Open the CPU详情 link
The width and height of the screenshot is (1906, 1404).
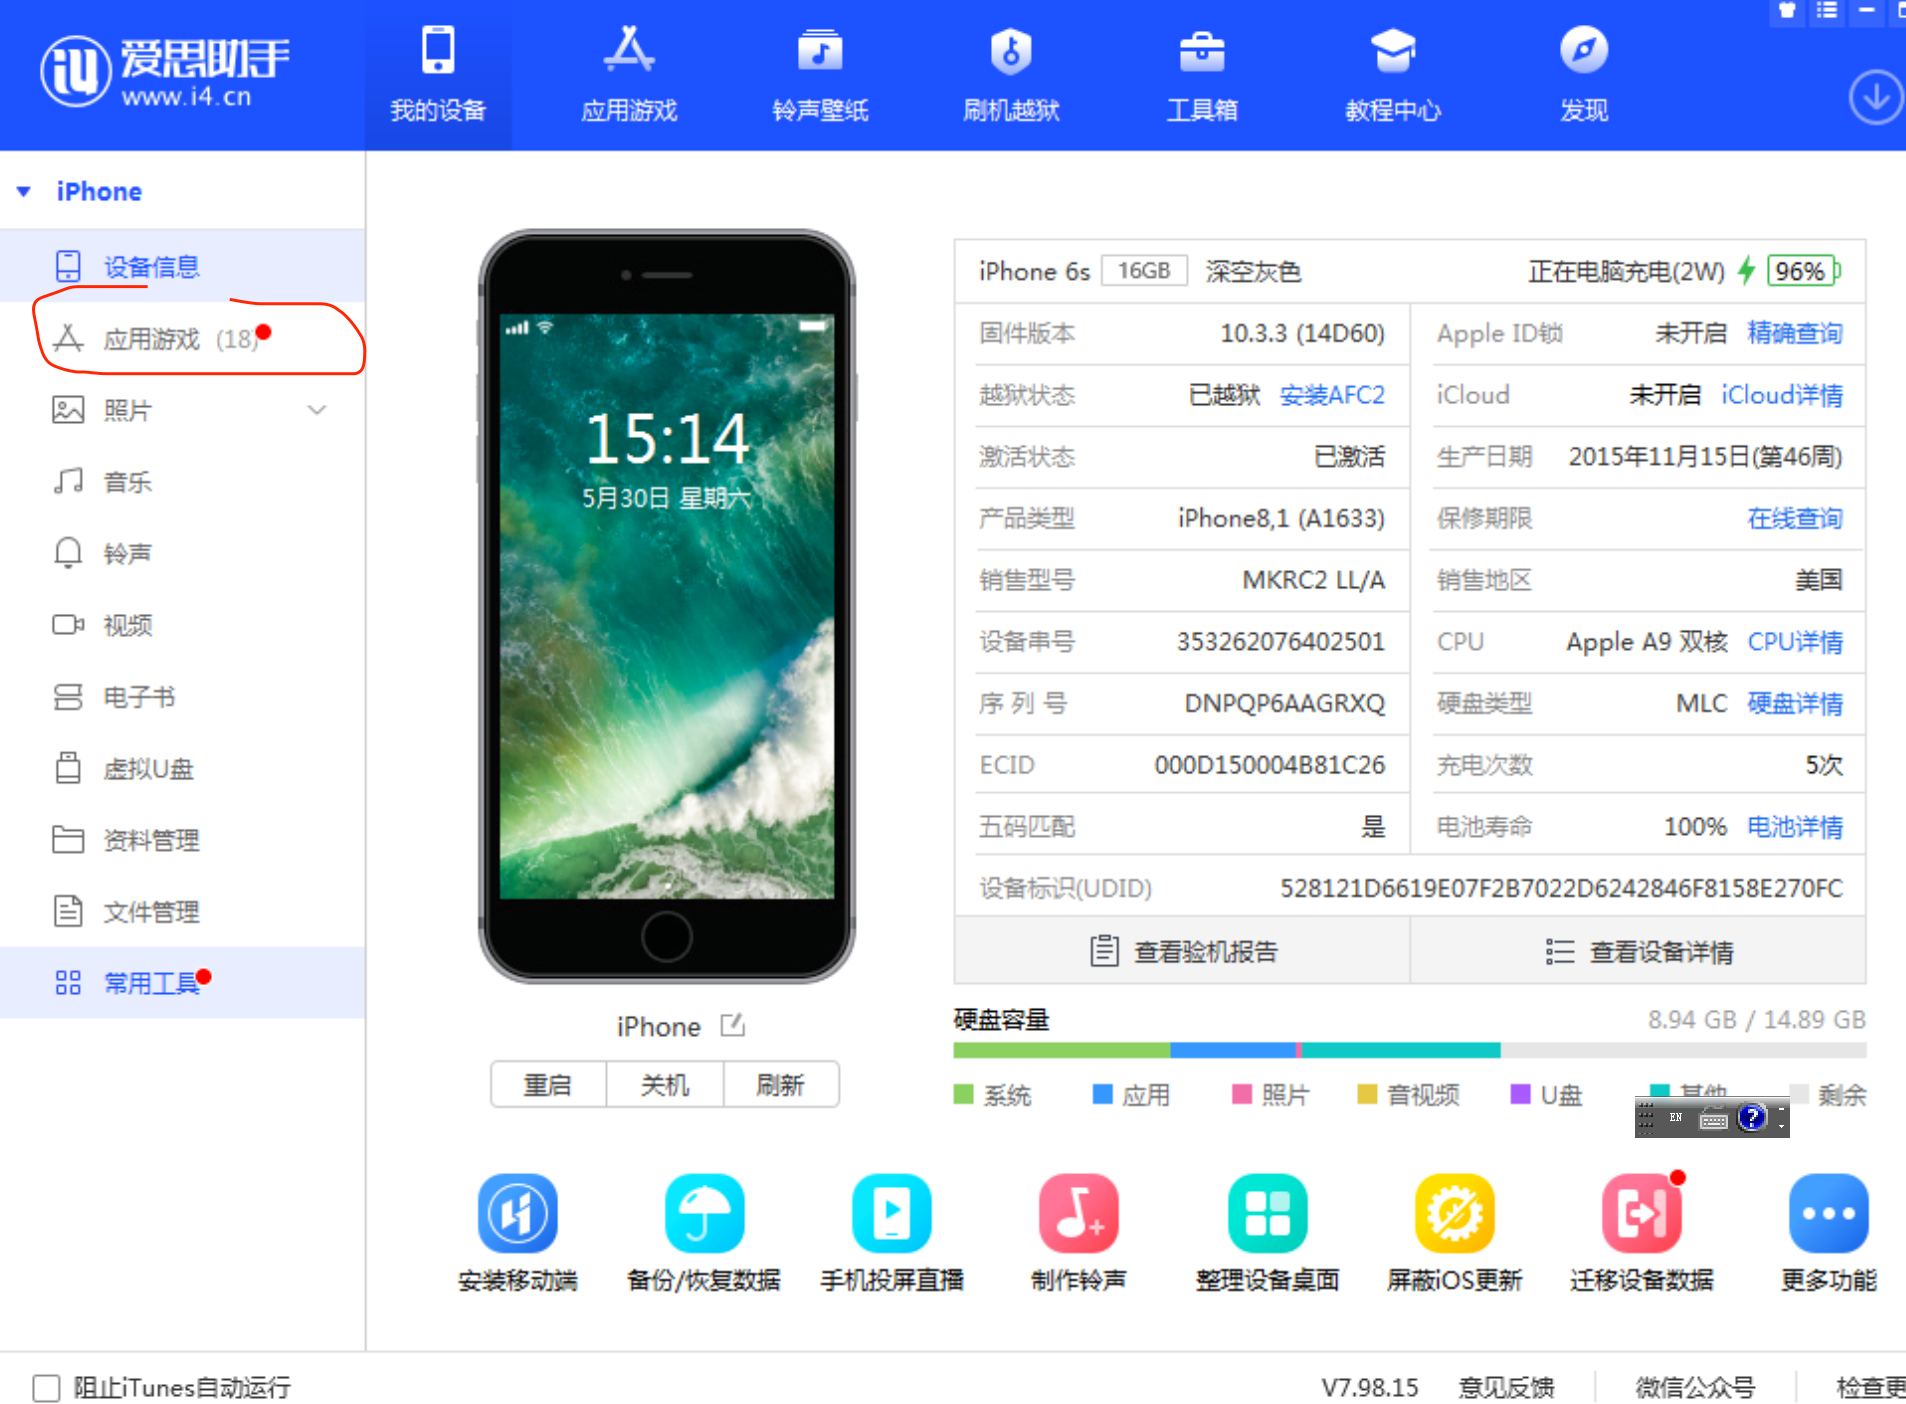tap(1795, 642)
